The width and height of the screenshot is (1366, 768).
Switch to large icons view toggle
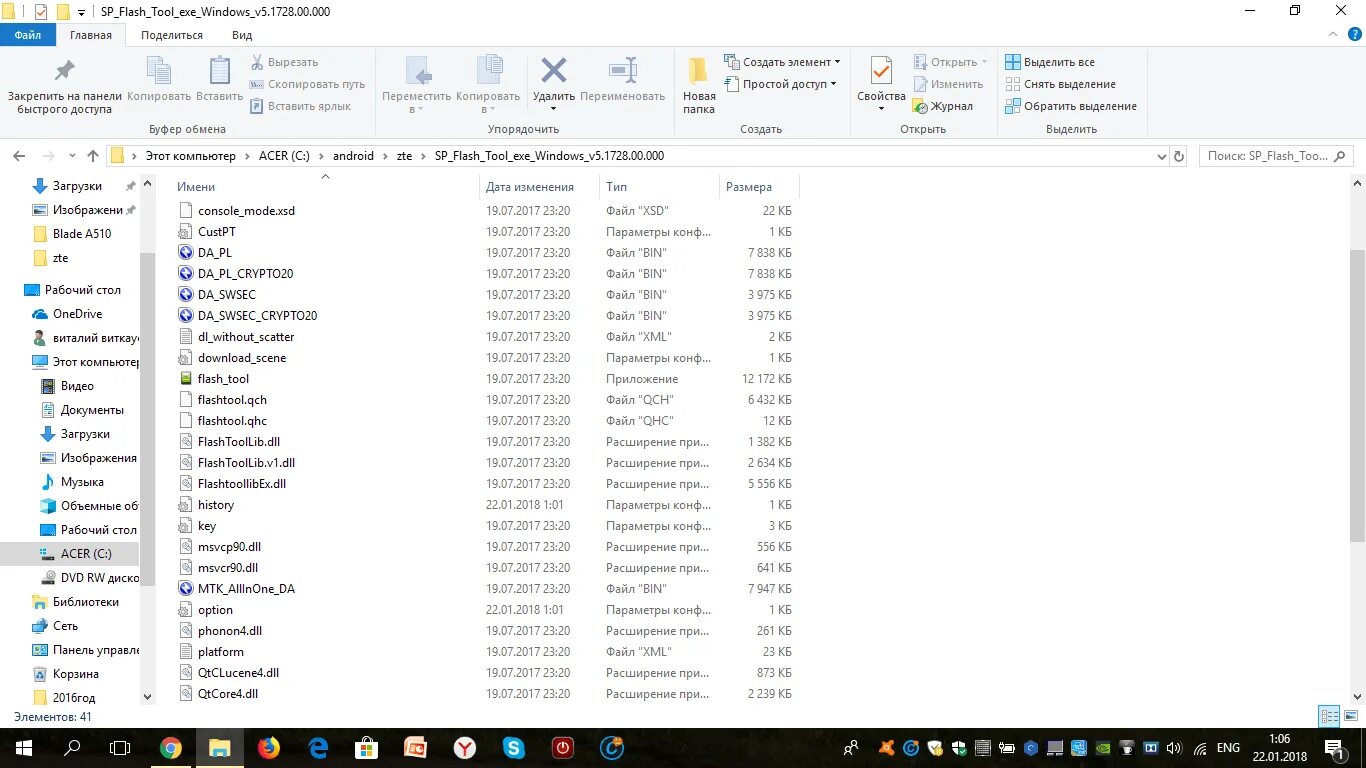tap(1350, 716)
